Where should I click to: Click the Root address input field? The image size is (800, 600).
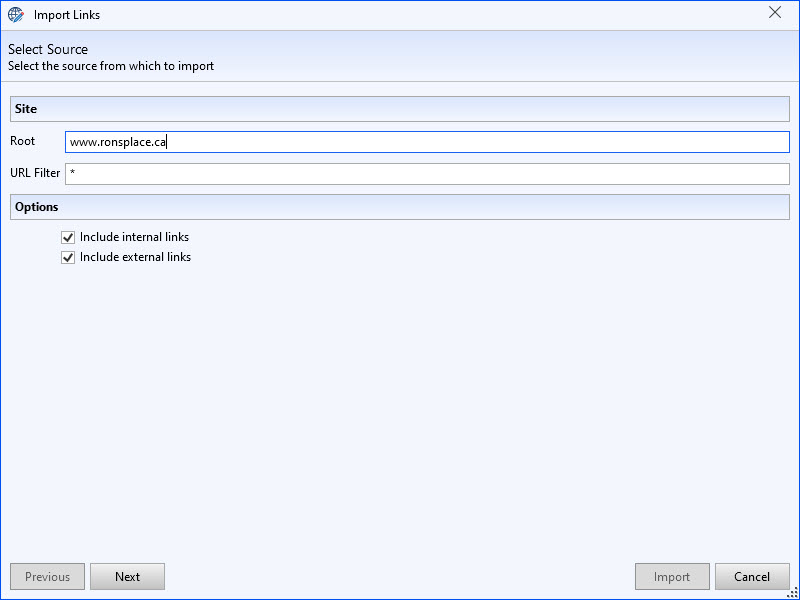tap(427, 142)
